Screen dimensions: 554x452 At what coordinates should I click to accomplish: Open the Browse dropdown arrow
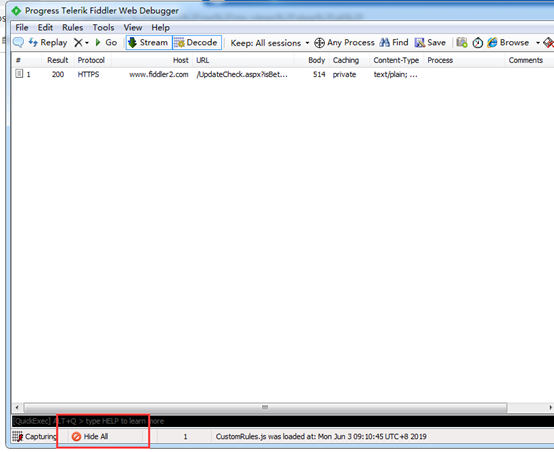click(538, 43)
